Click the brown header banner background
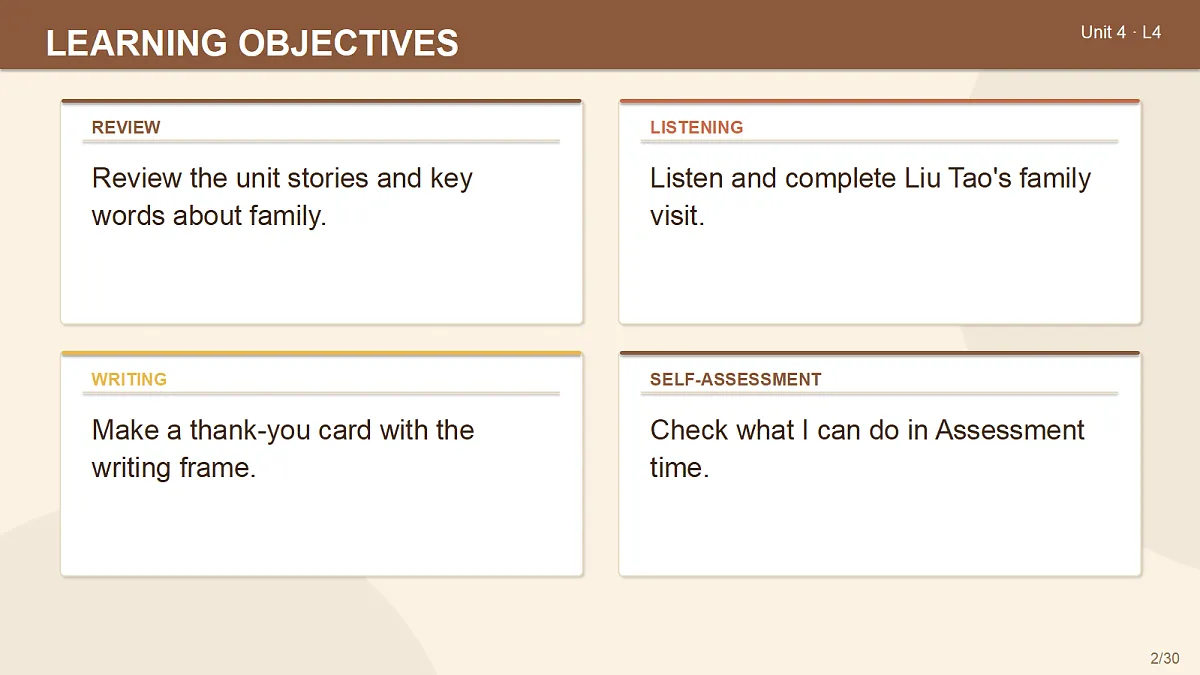Image resolution: width=1200 pixels, height=675 pixels. 760,35
